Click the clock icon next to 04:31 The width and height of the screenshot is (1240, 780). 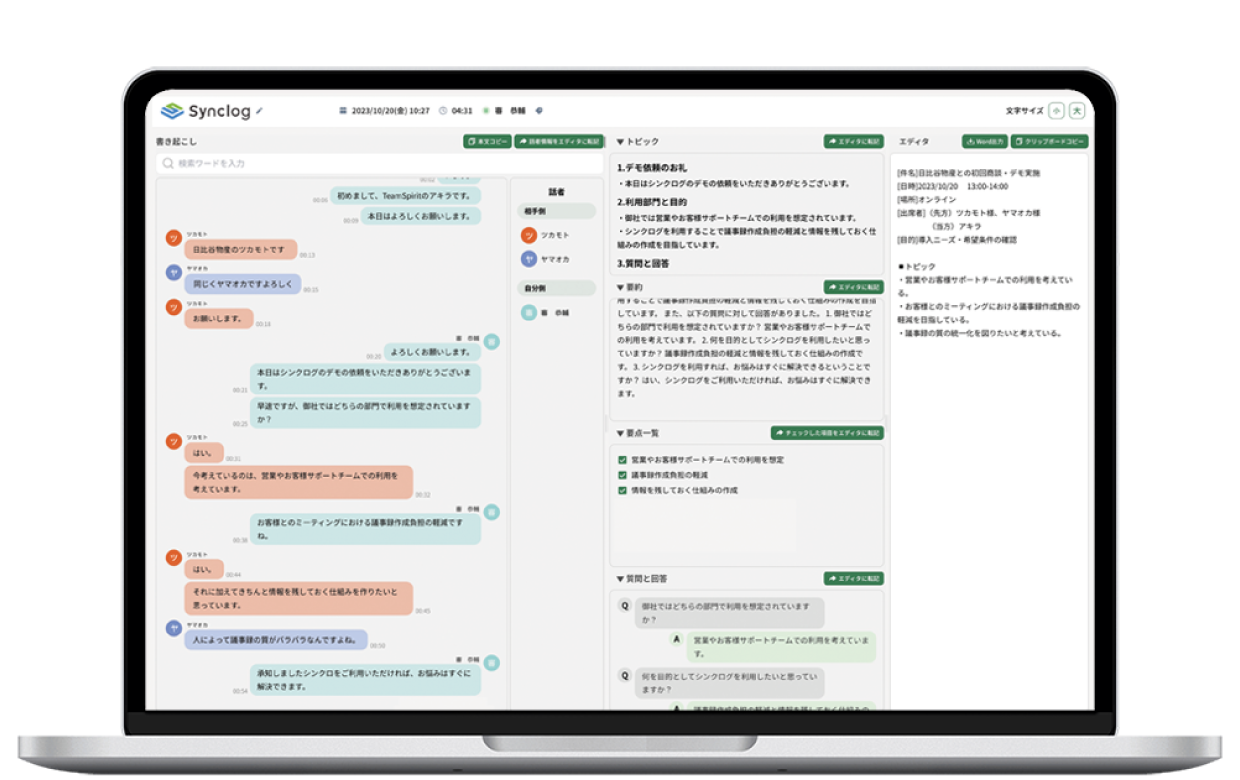click(x=443, y=111)
